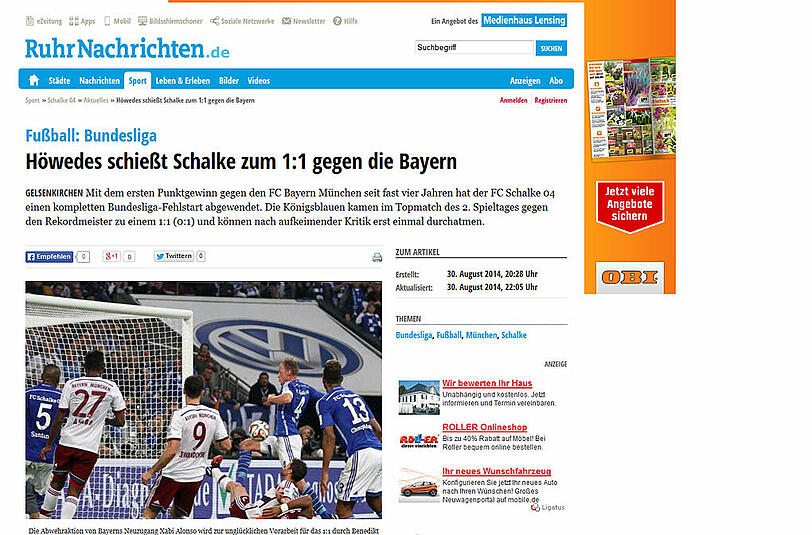Open the Soziale Netzwerke share icon

214,21
